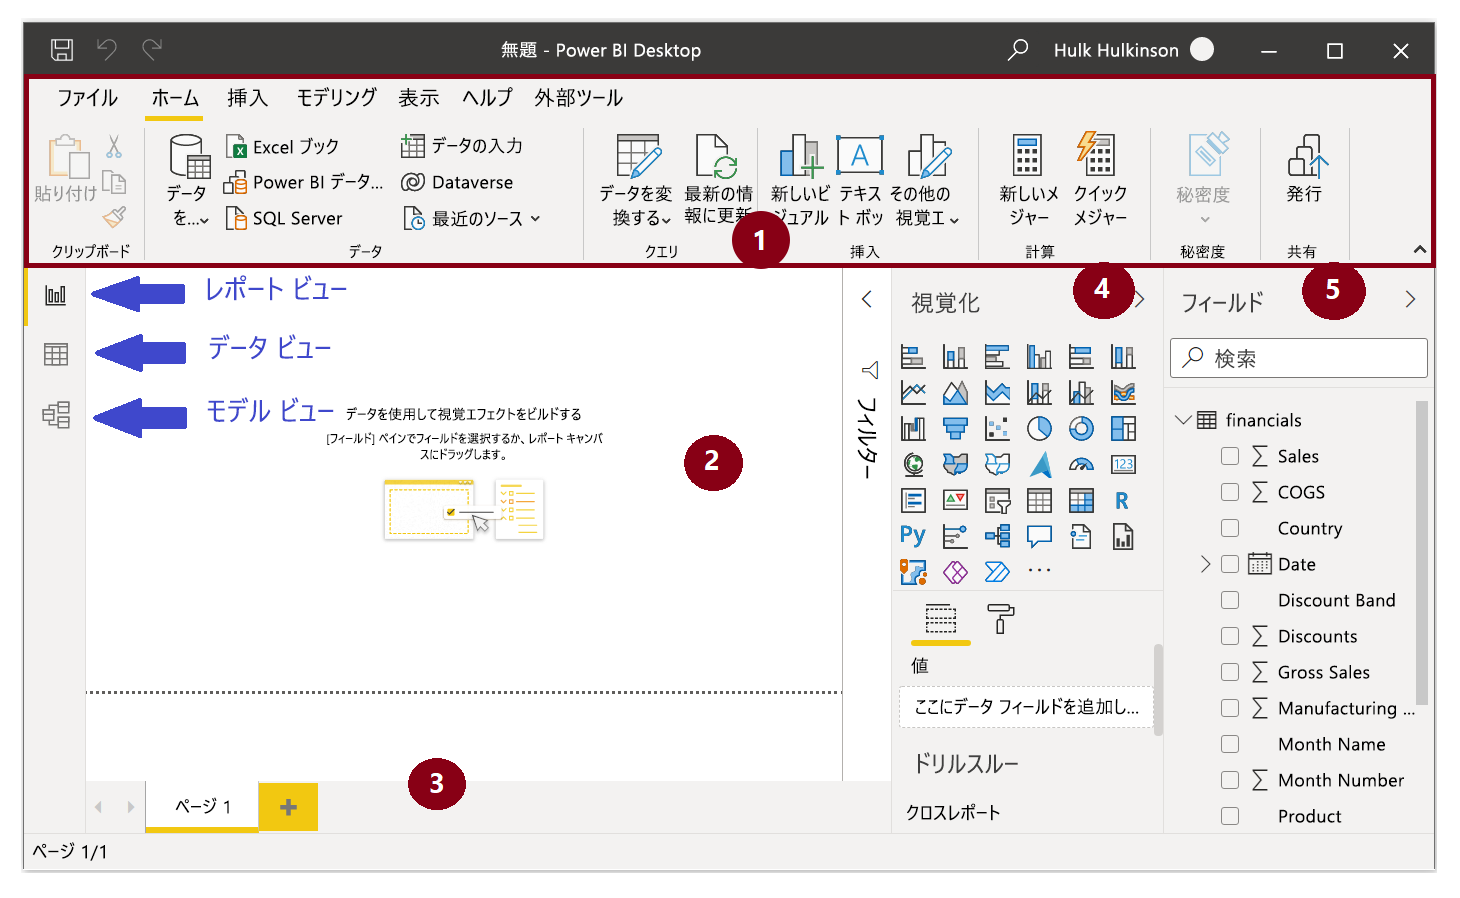Image resolution: width=1460 pixels, height=898 pixels.
Task: Enable the Discounts field checkbox
Action: pyautogui.click(x=1230, y=636)
